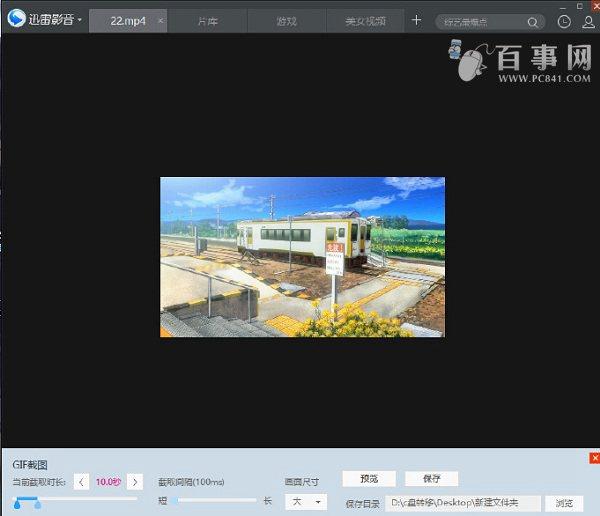Open the 迅雷影音 logo main menu

(x=44, y=19)
